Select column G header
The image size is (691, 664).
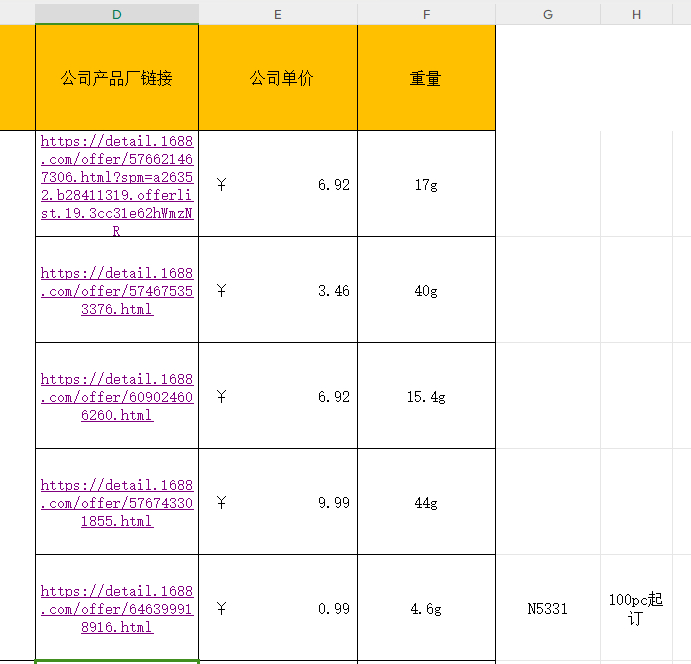click(x=548, y=14)
